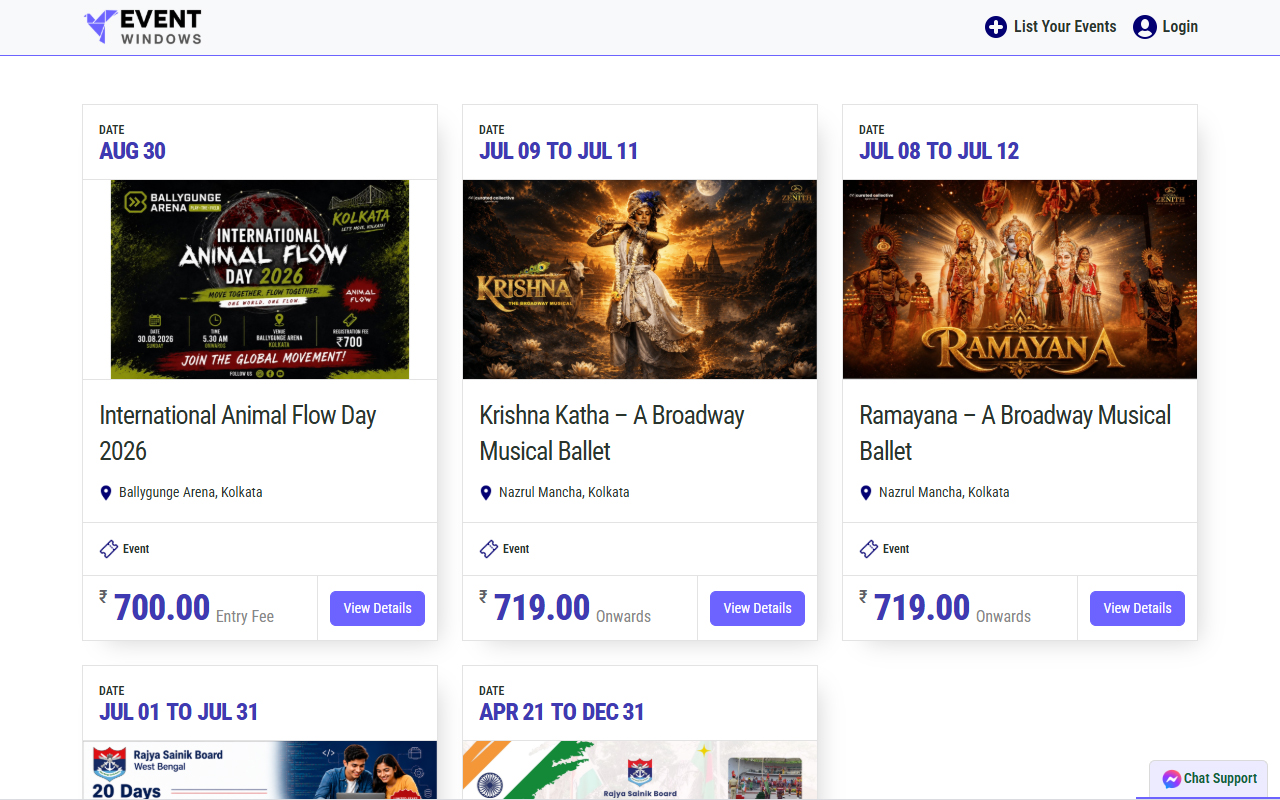Open the Rajya Sainik Board flag banner
This screenshot has width=1280, height=800.
640,770
